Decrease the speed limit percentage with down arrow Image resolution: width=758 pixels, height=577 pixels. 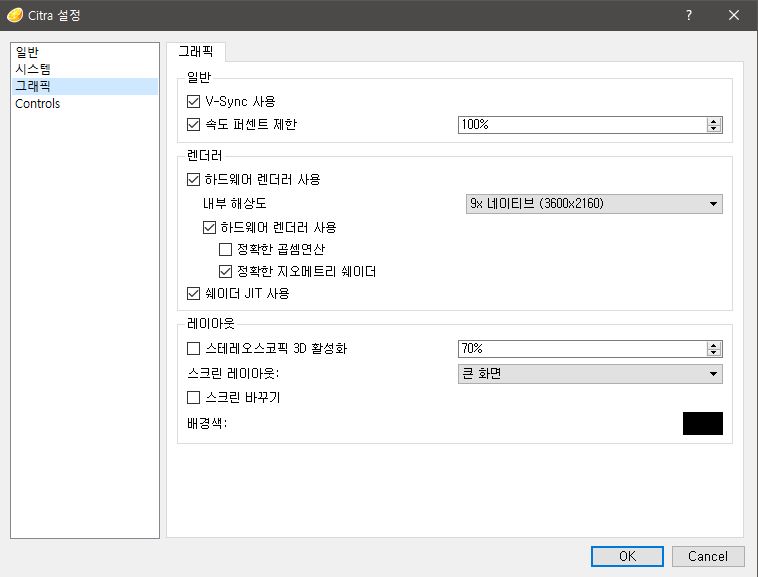pos(713,129)
